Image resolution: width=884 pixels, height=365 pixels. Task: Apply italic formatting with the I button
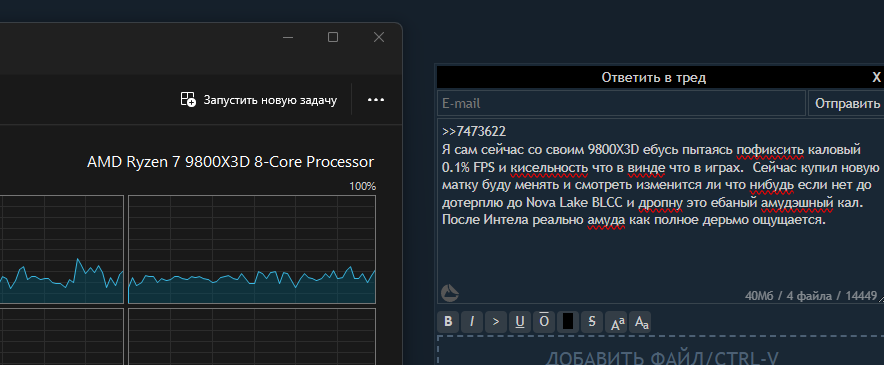[x=472, y=322]
